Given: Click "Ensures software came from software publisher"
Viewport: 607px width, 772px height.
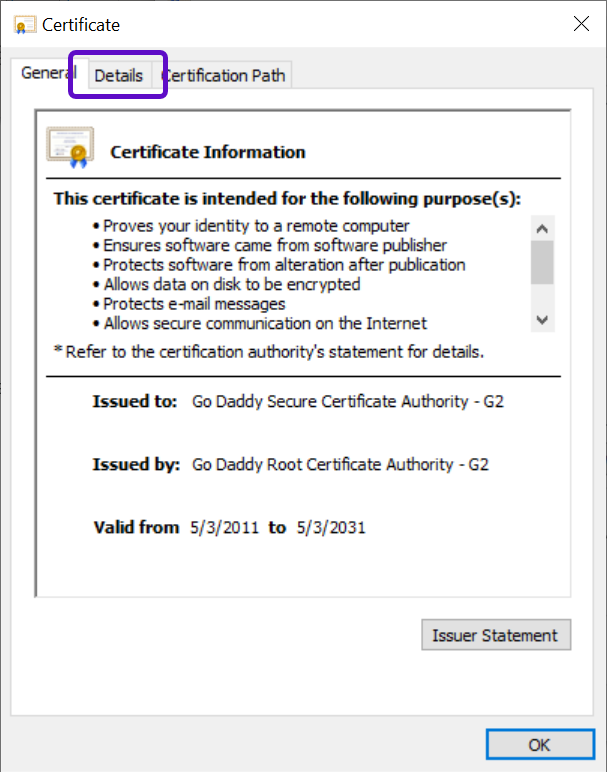Looking at the screenshot, I should point(275,245).
